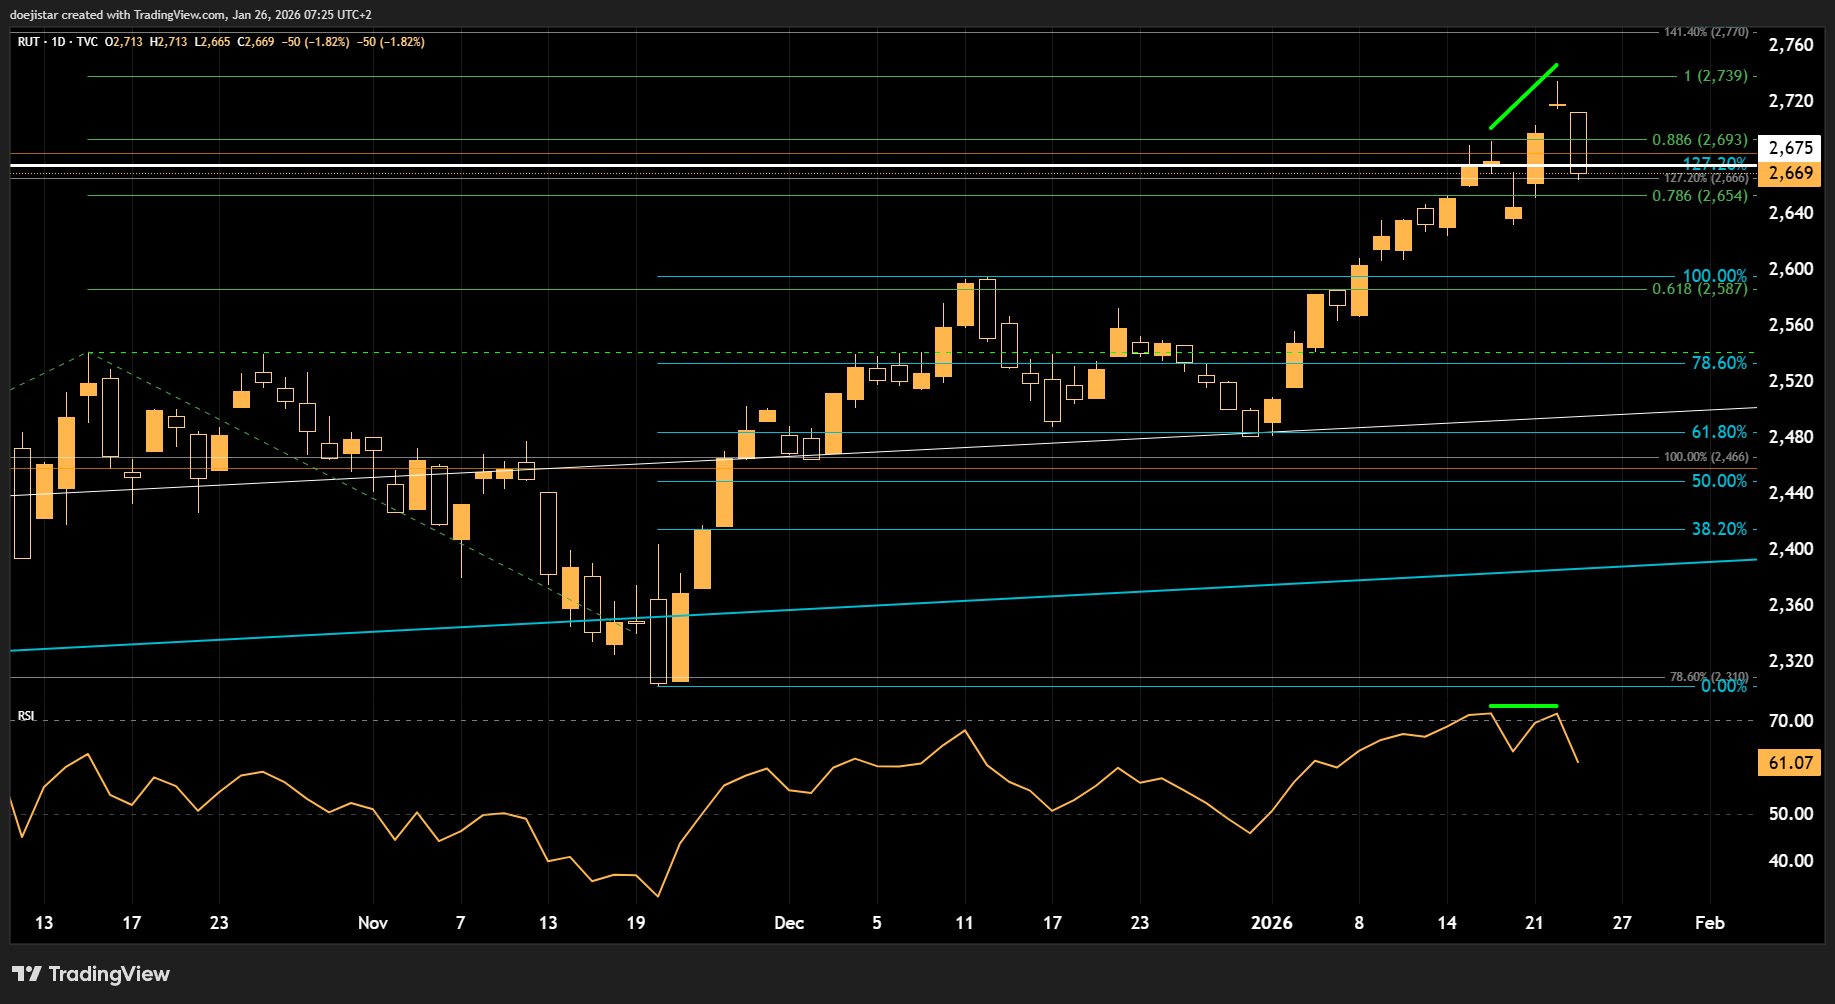This screenshot has height=1004, width=1835.
Task: Click the TradingView logo at bottom left
Action: click(x=91, y=974)
